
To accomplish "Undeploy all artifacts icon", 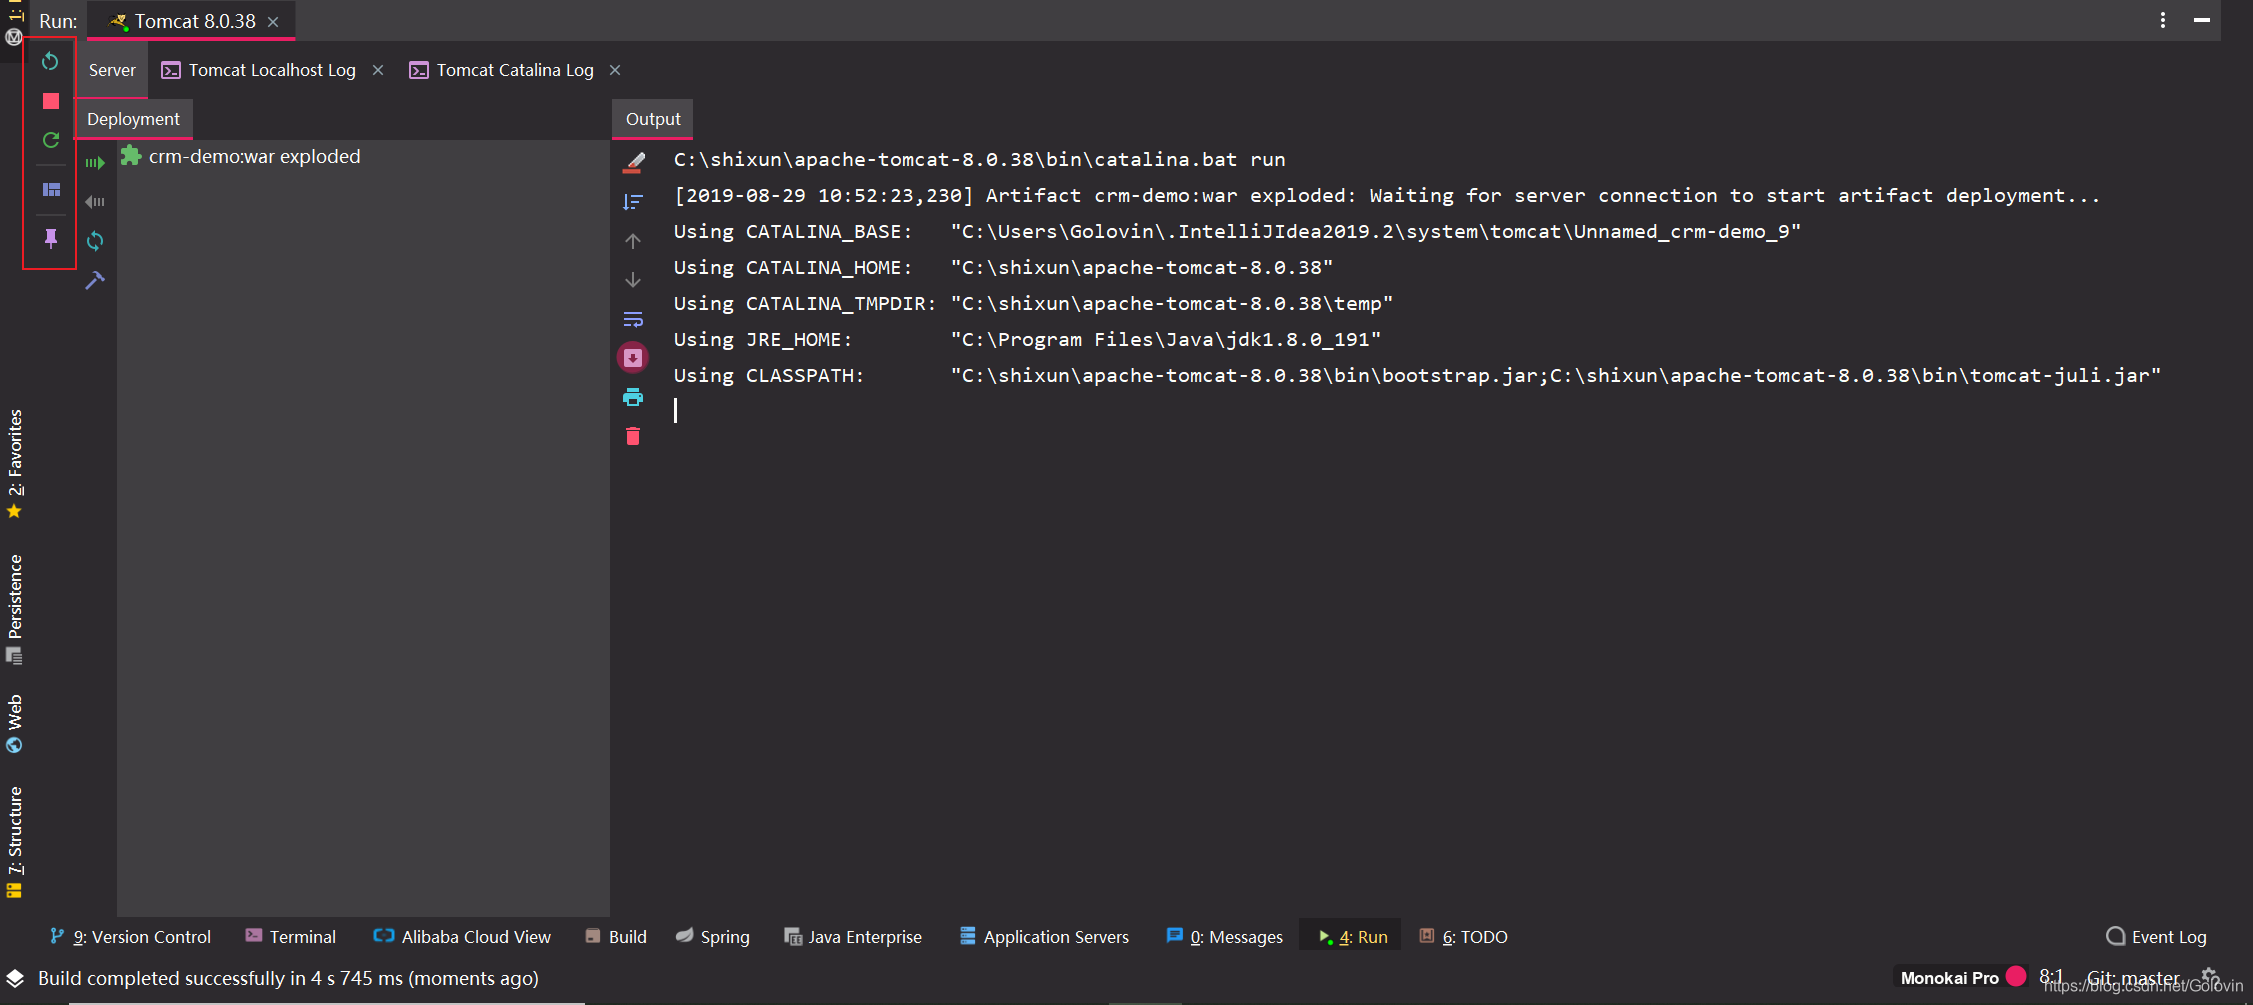I will click(x=95, y=202).
